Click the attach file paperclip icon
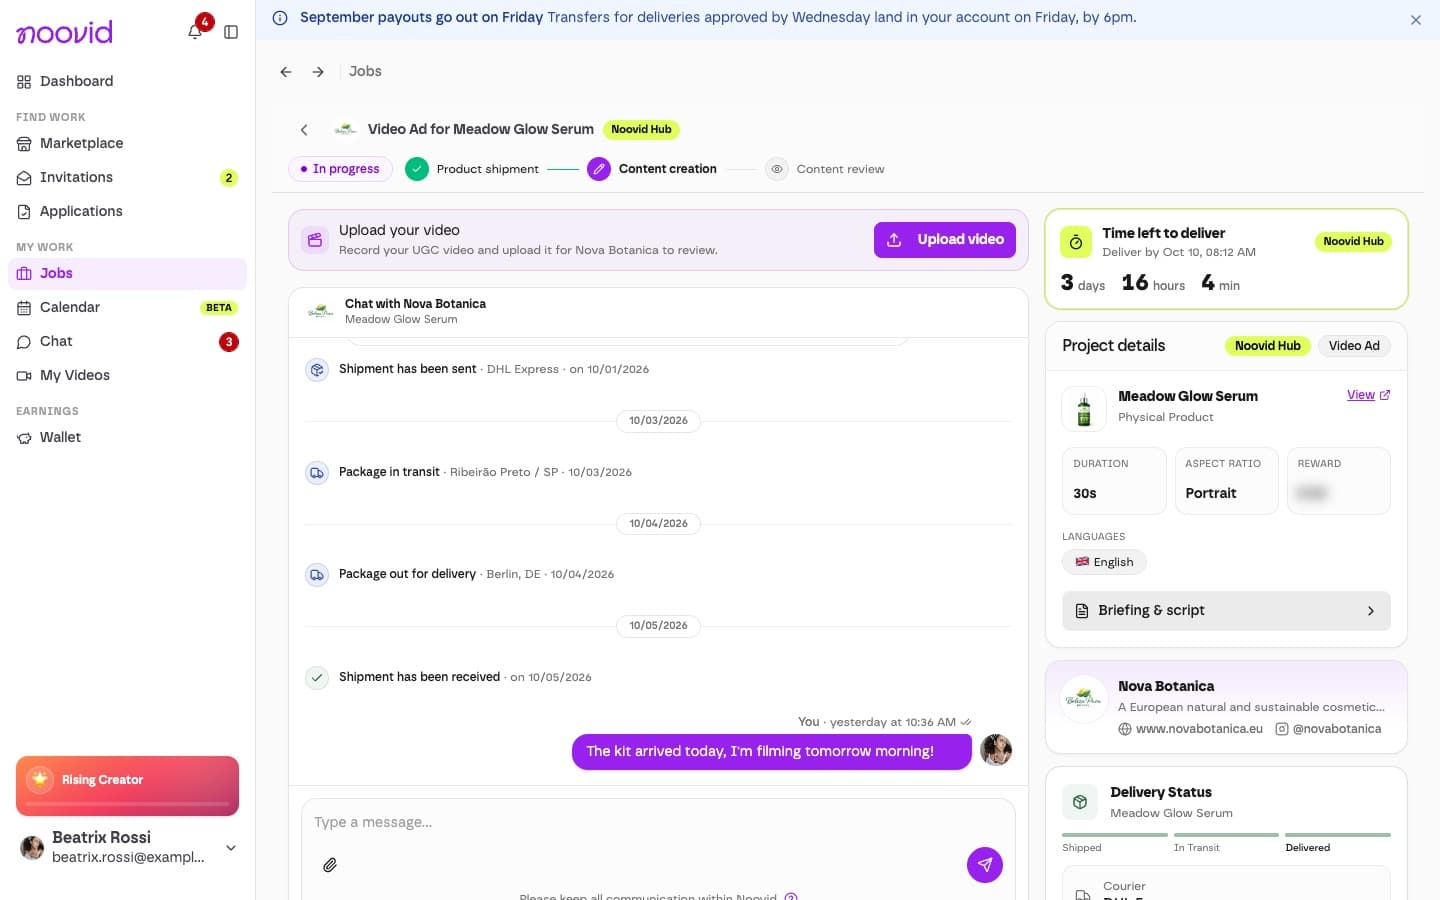Image resolution: width=1440 pixels, height=900 pixels. [330, 865]
